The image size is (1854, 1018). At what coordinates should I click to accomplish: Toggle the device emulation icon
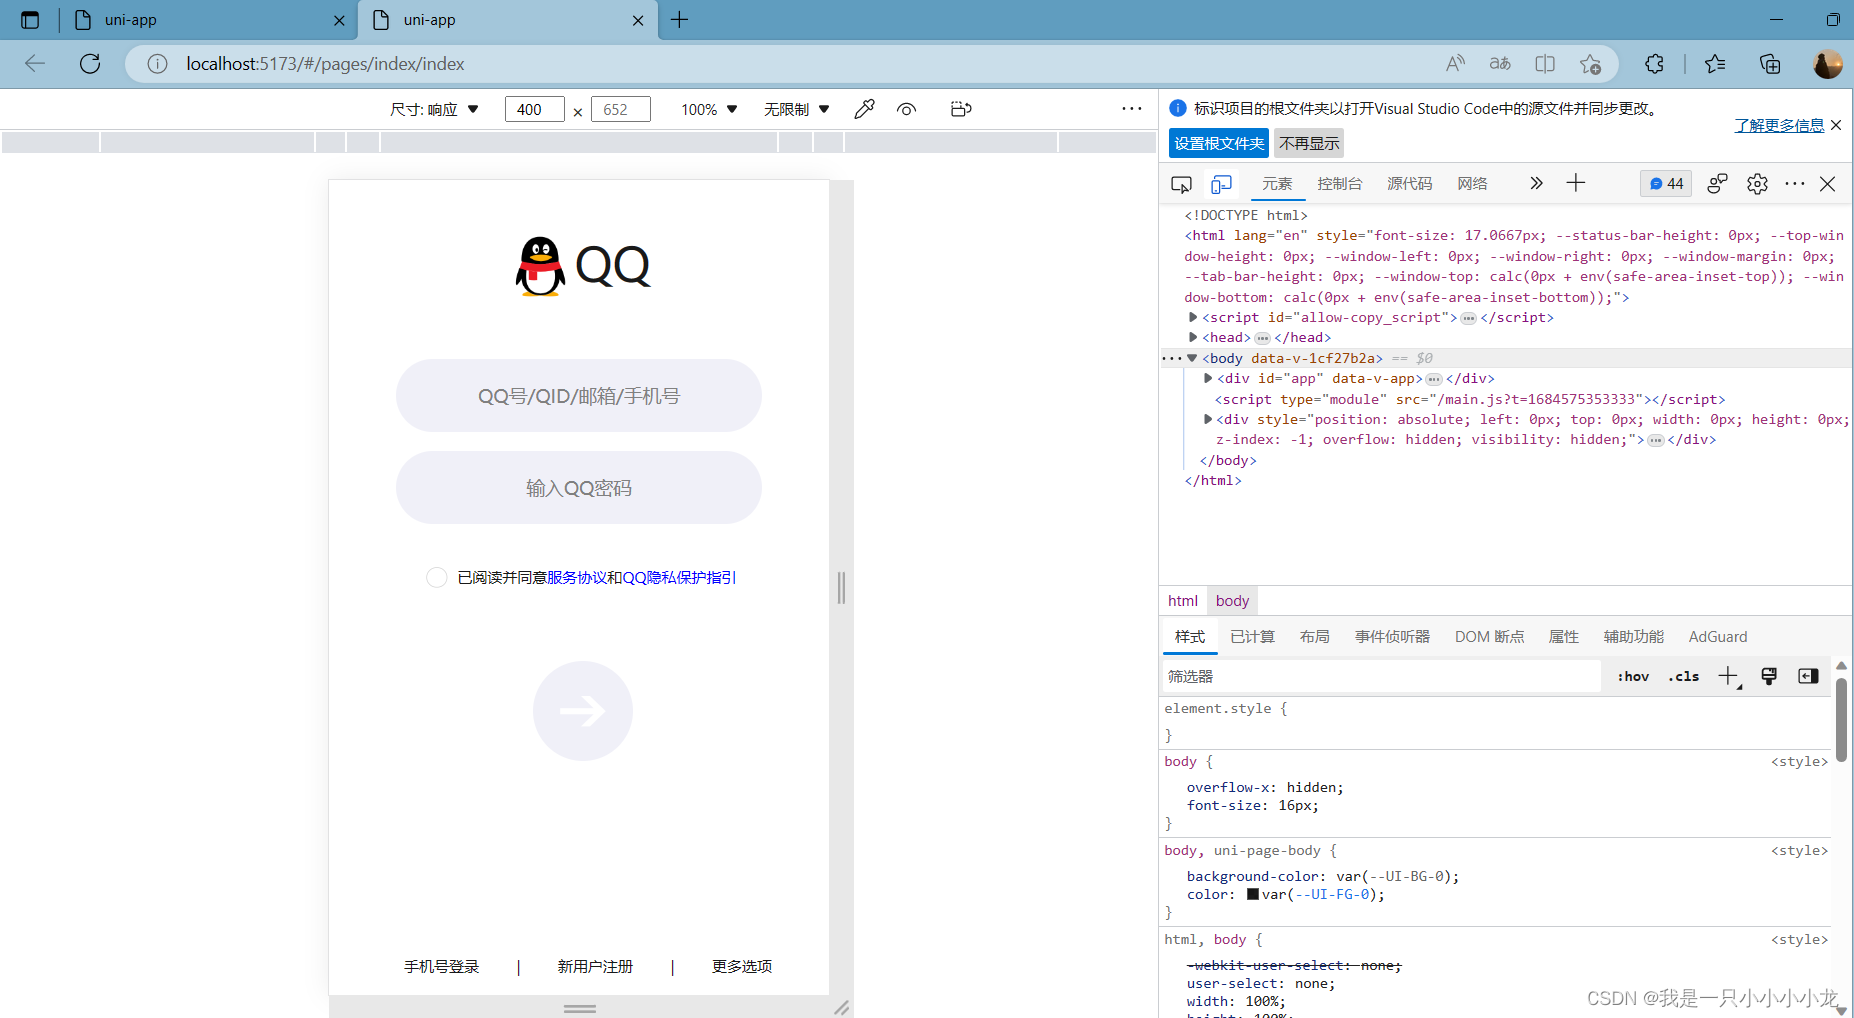[x=1221, y=184]
